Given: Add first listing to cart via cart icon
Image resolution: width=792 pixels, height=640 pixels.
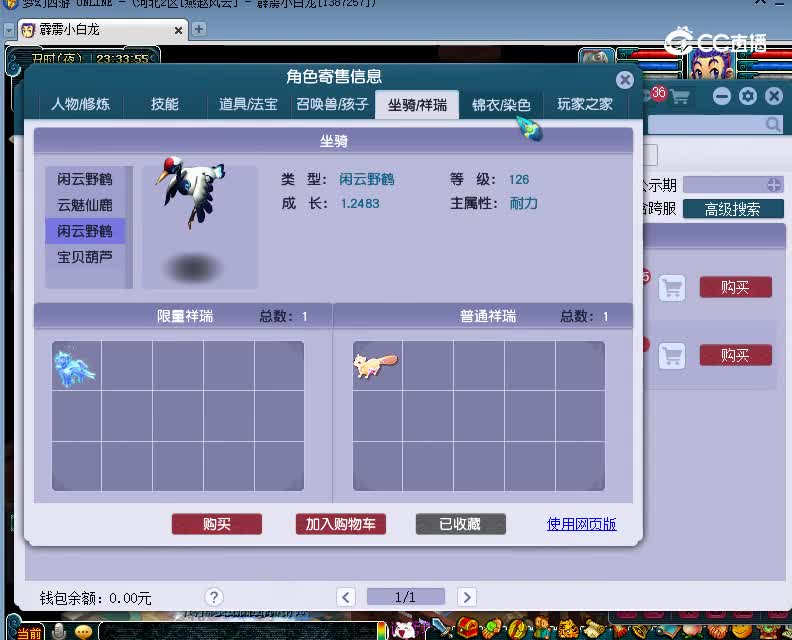Looking at the screenshot, I should coord(672,288).
